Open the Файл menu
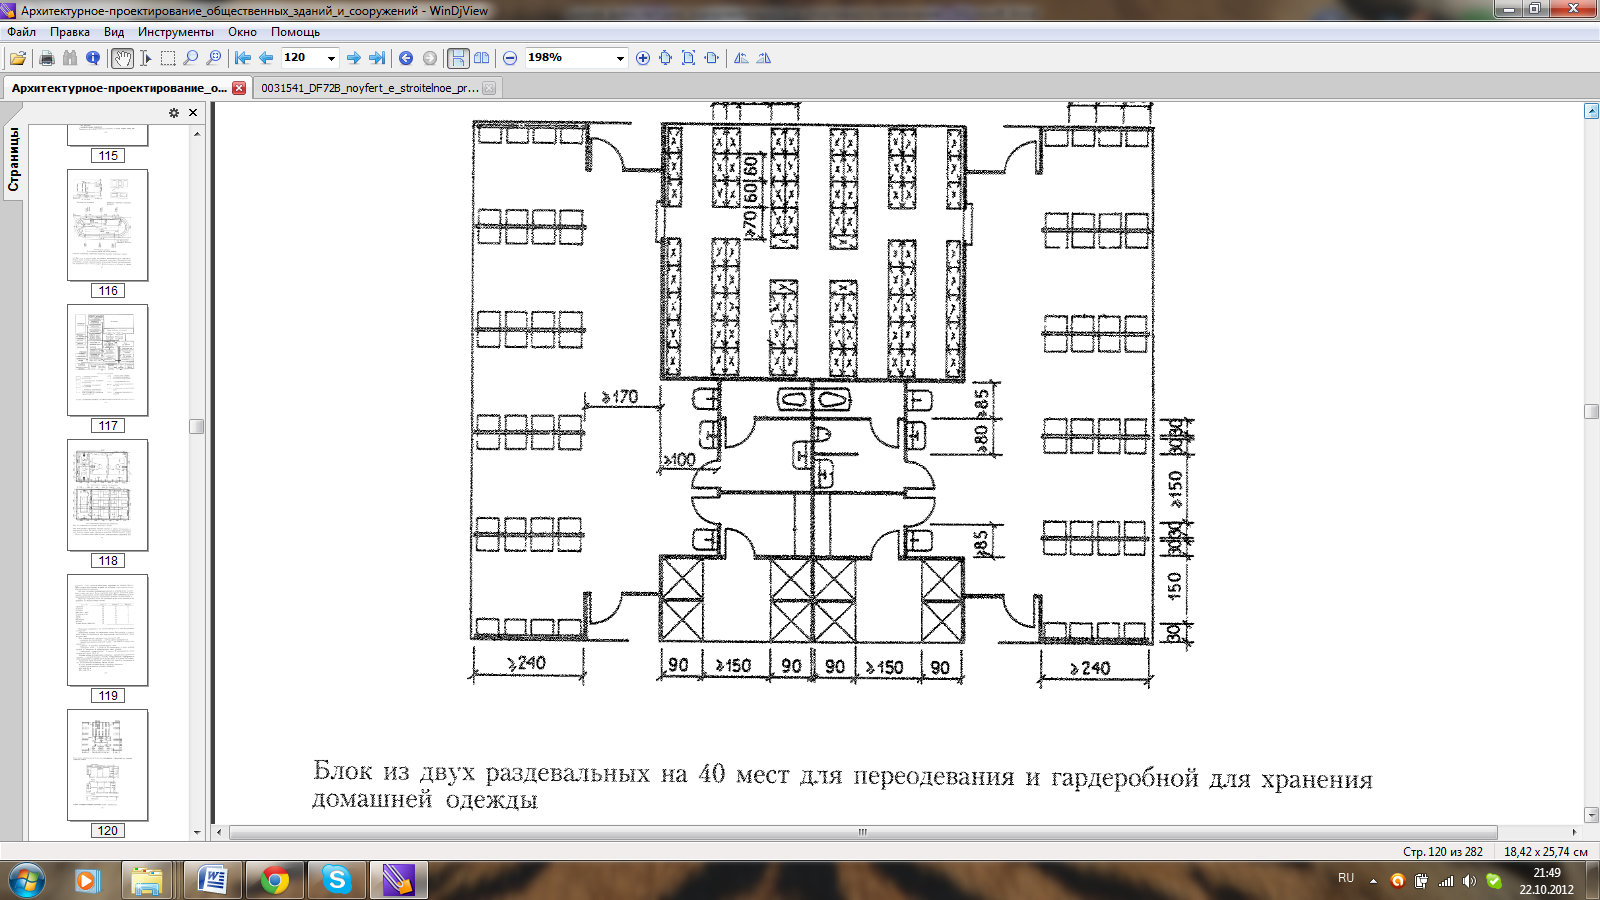Screen dimensions: 1600x900 click(21, 32)
